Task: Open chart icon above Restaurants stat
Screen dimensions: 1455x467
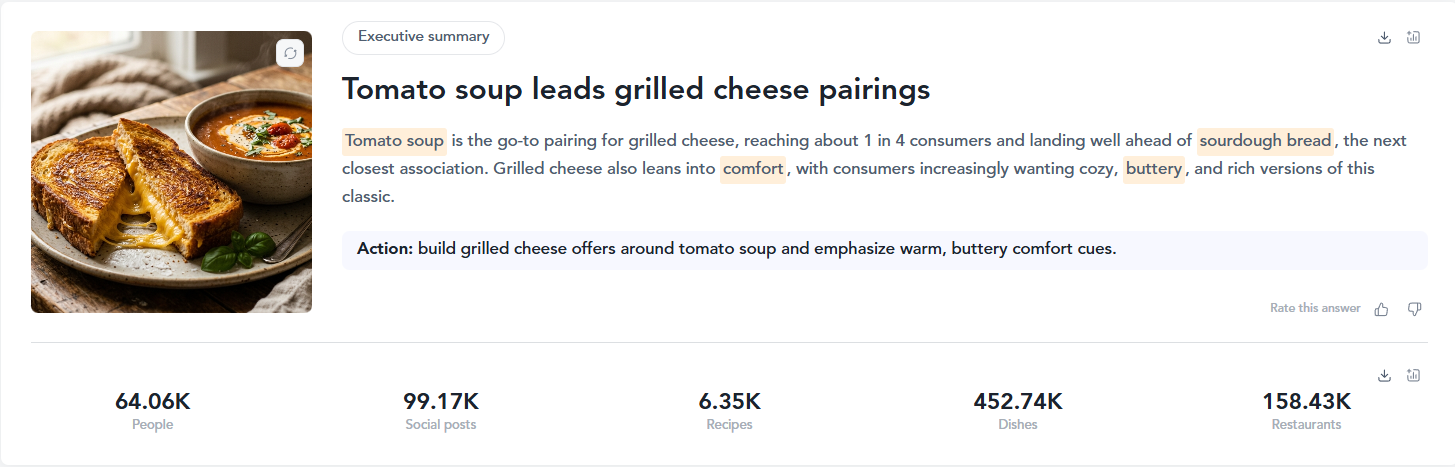Action: click(x=1413, y=375)
